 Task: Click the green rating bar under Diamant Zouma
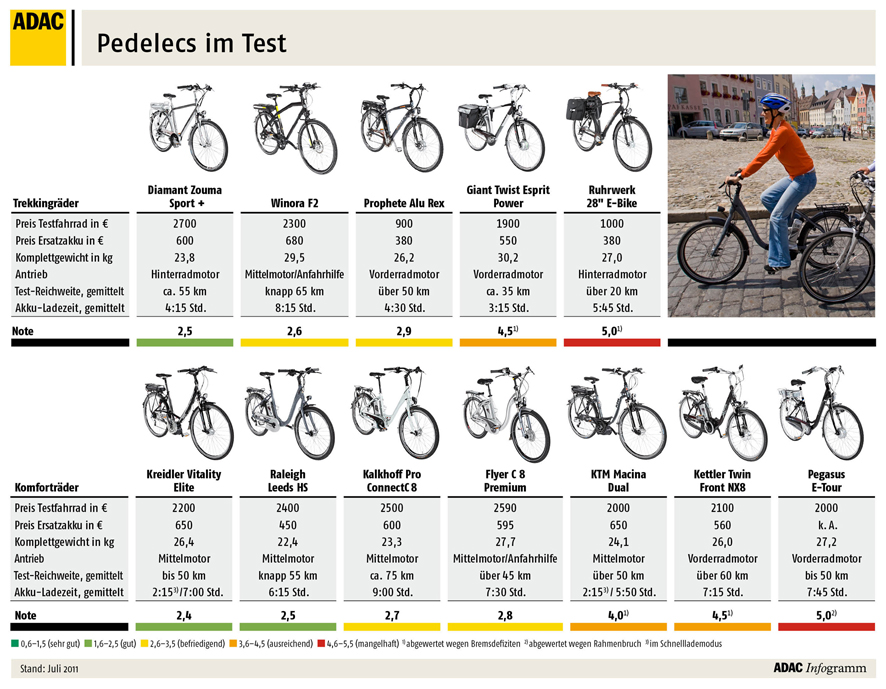(185, 343)
